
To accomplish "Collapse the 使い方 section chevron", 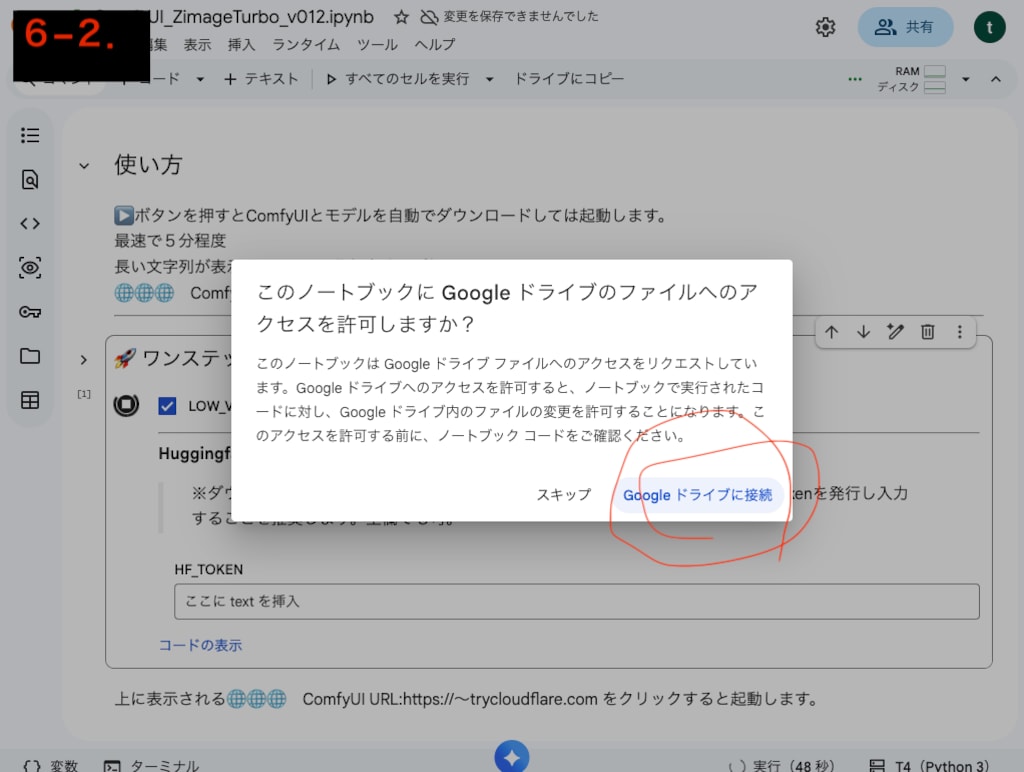I will pyautogui.click(x=84, y=166).
